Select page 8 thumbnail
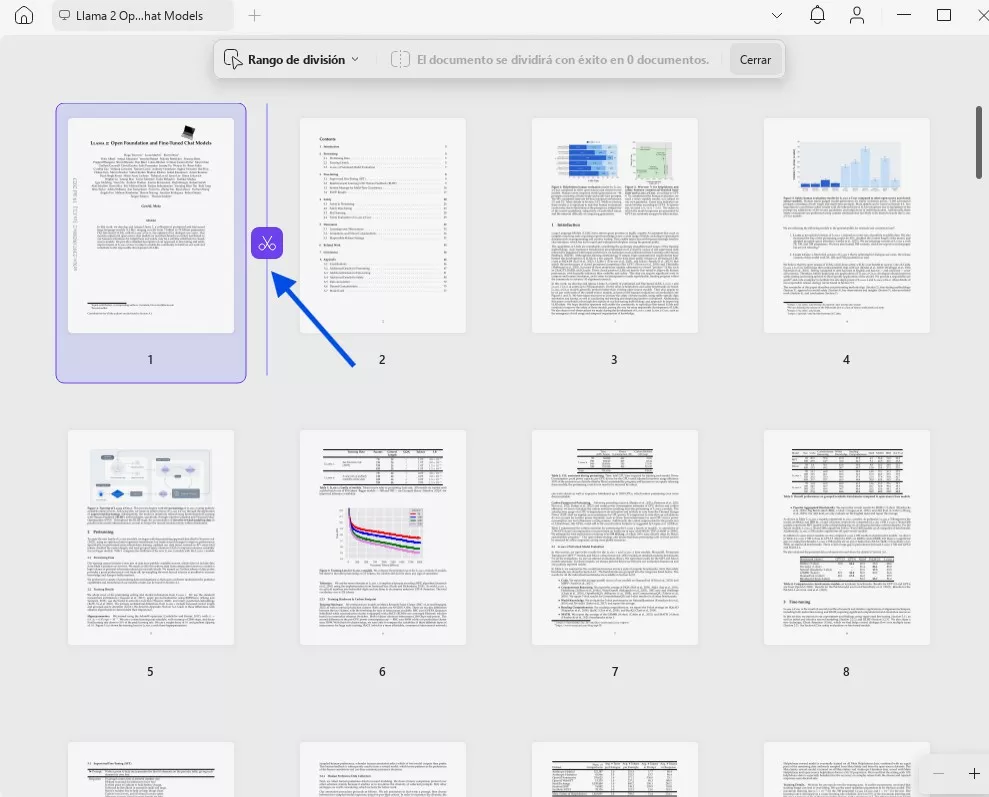Viewport: 989px width, 797px height. (x=847, y=537)
